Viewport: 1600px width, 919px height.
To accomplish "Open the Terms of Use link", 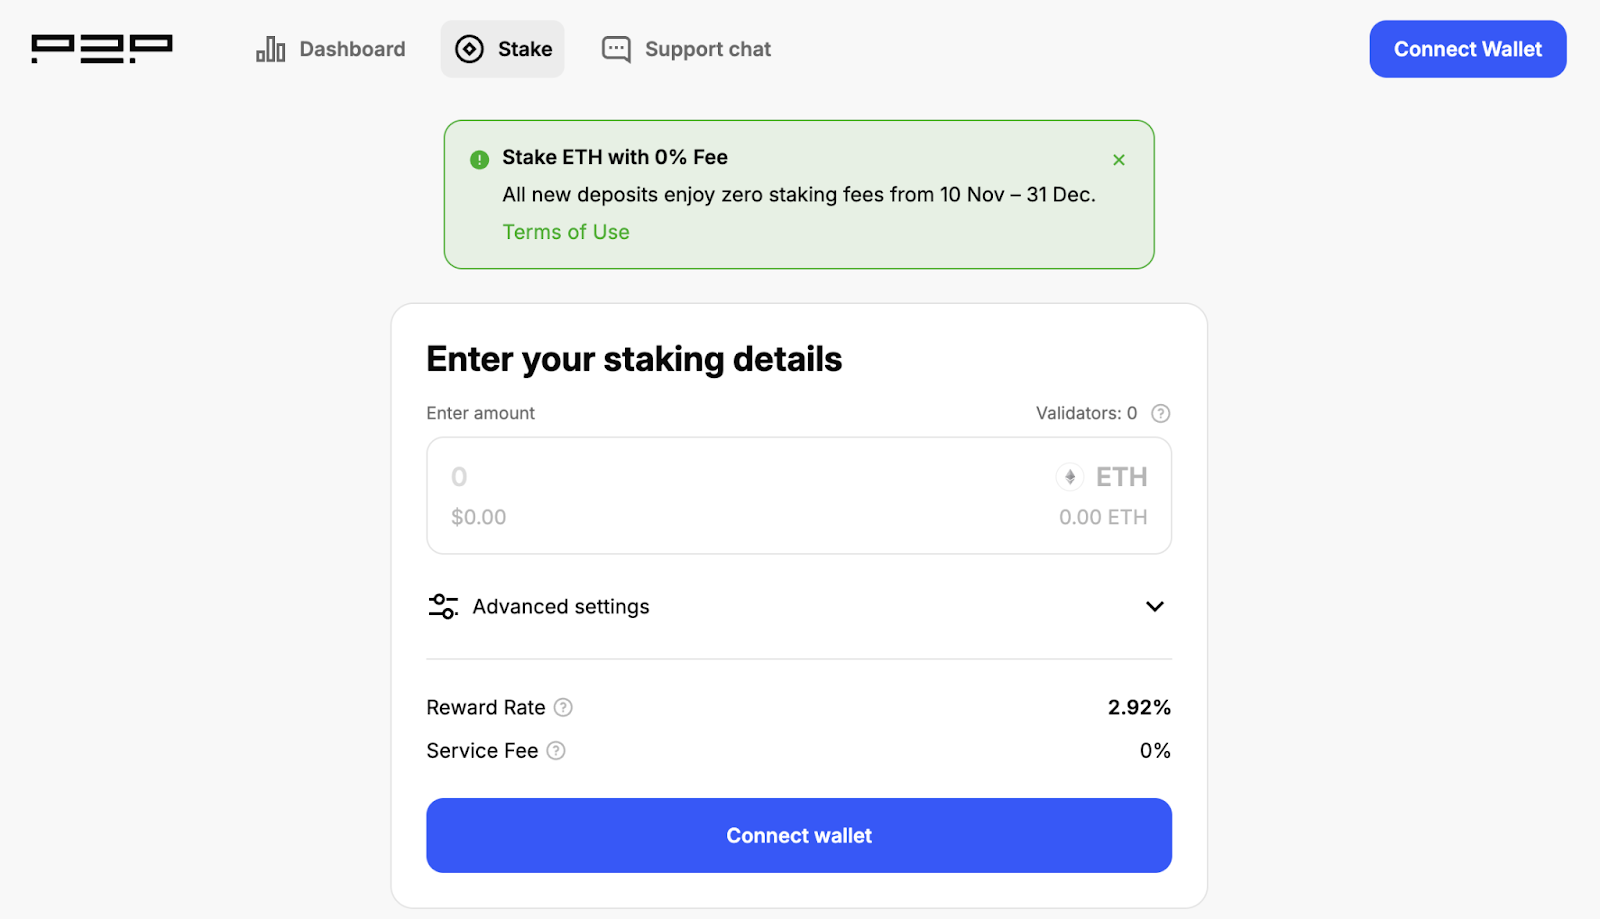I will point(566,232).
